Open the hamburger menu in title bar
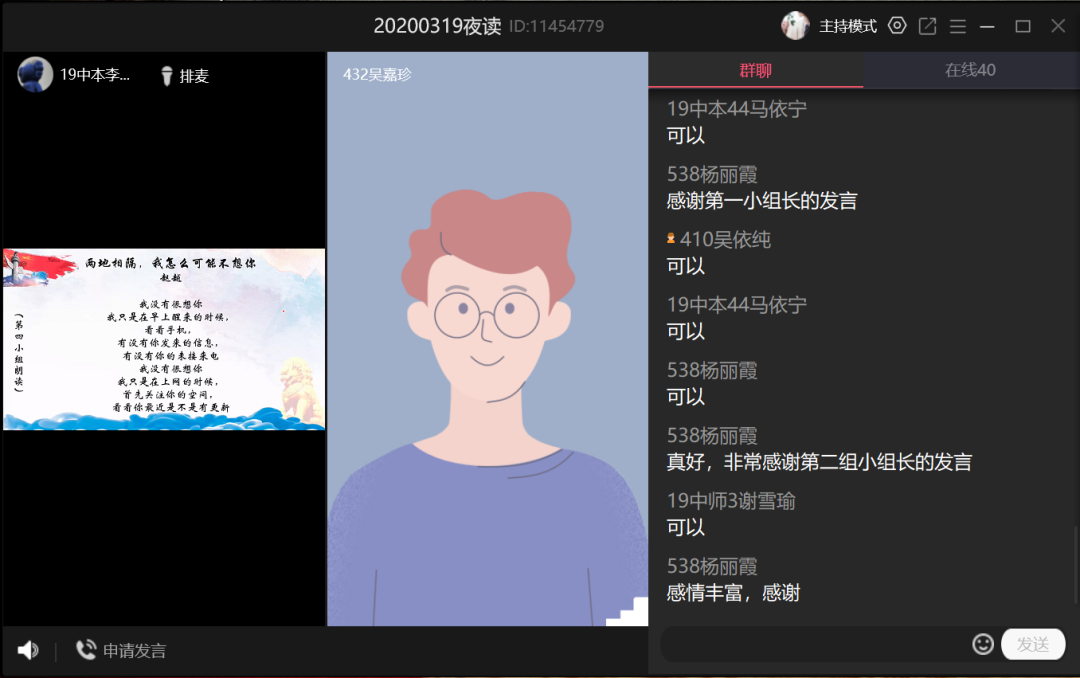This screenshot has height=678, width=1080. coord(958,26)
